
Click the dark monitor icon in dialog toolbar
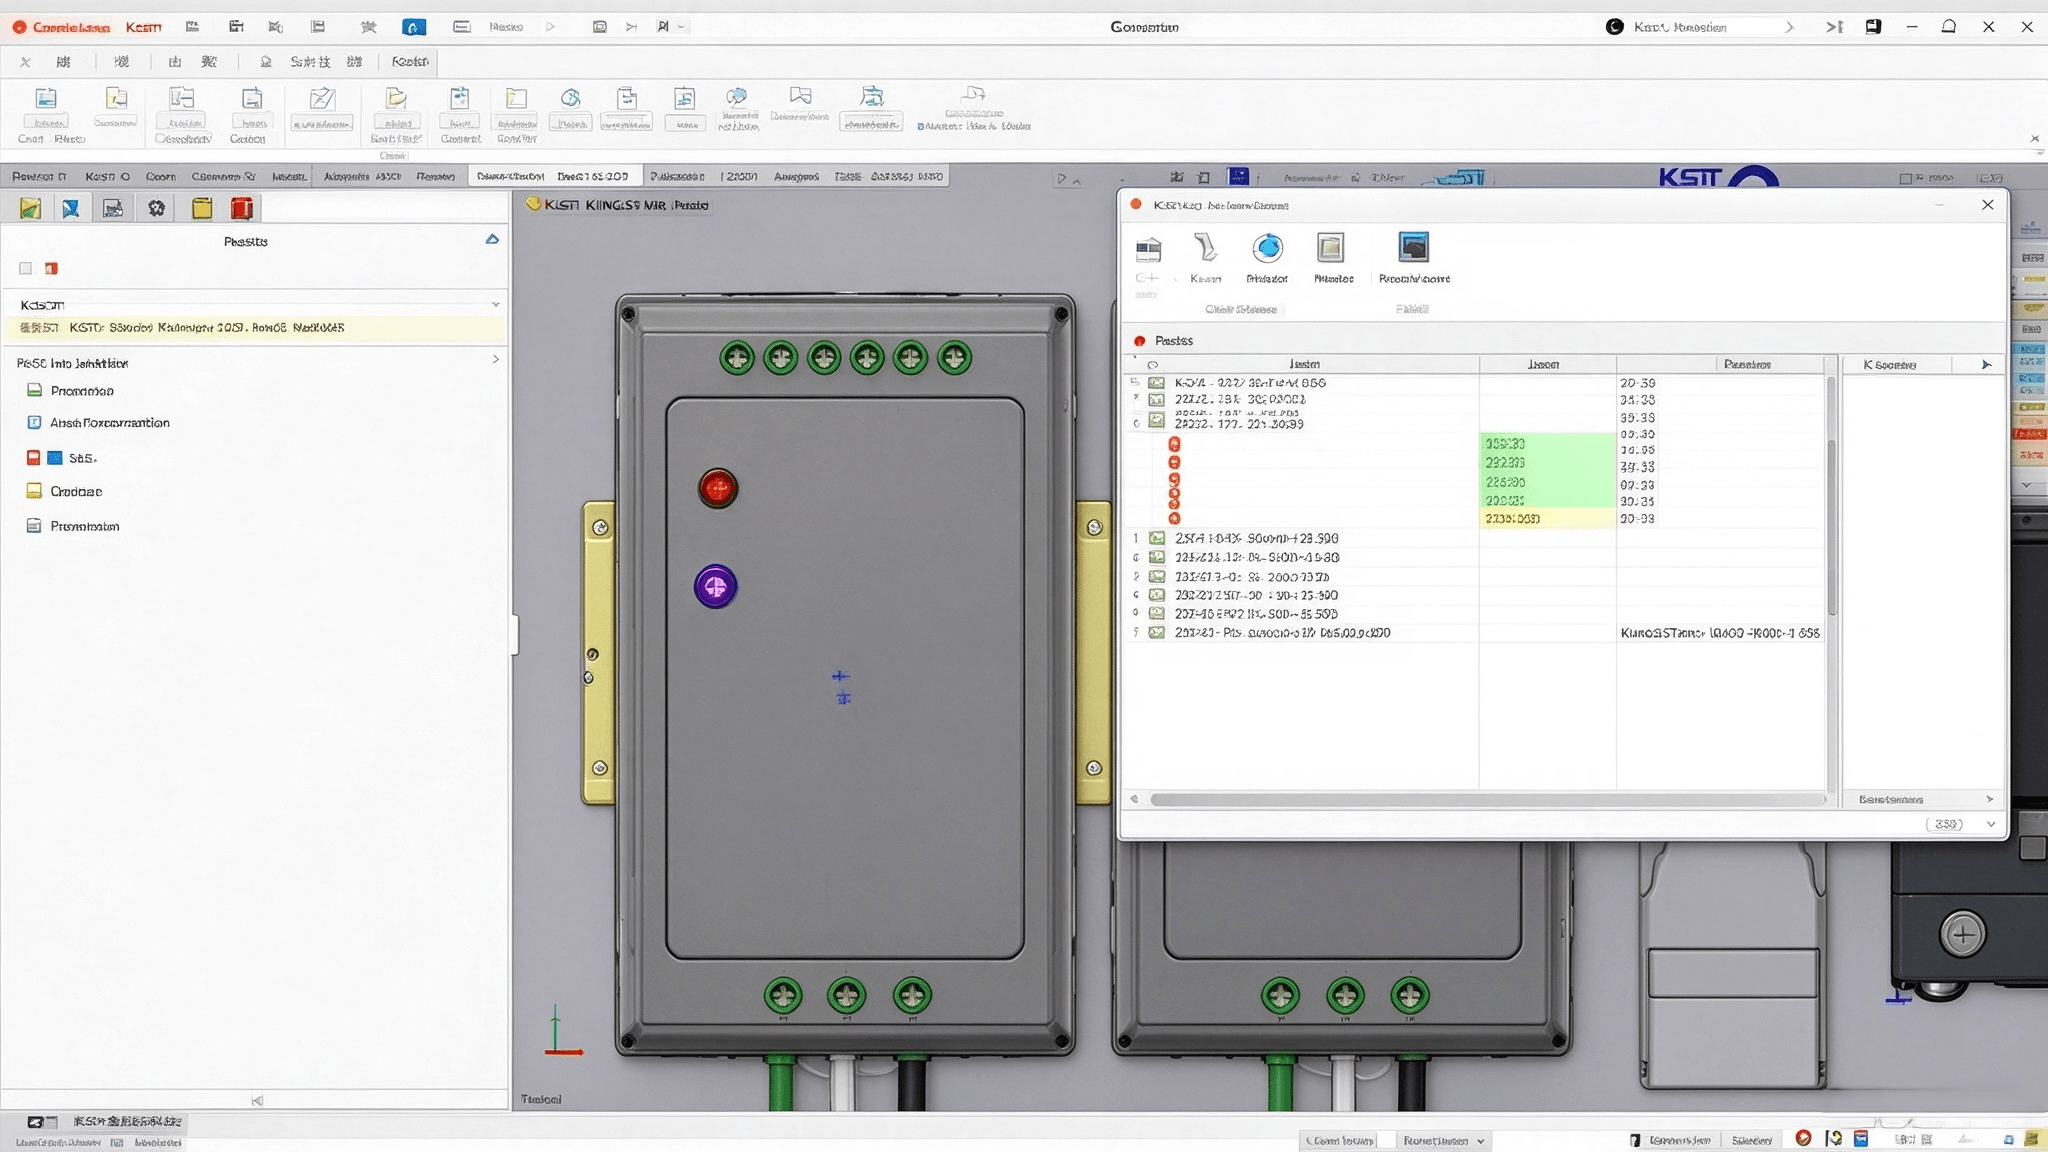[x=1413, y=246]
